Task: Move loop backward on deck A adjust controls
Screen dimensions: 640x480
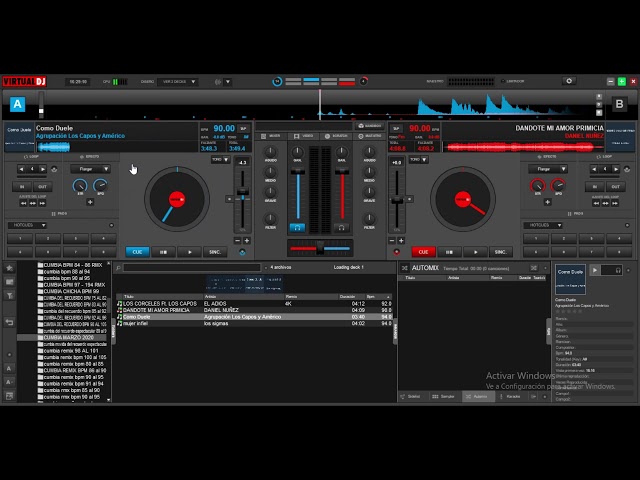Action: click(x=24, y=203)
